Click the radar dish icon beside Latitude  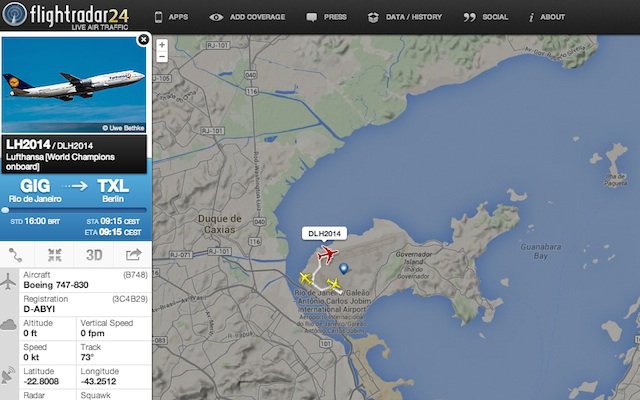[8, 375]
